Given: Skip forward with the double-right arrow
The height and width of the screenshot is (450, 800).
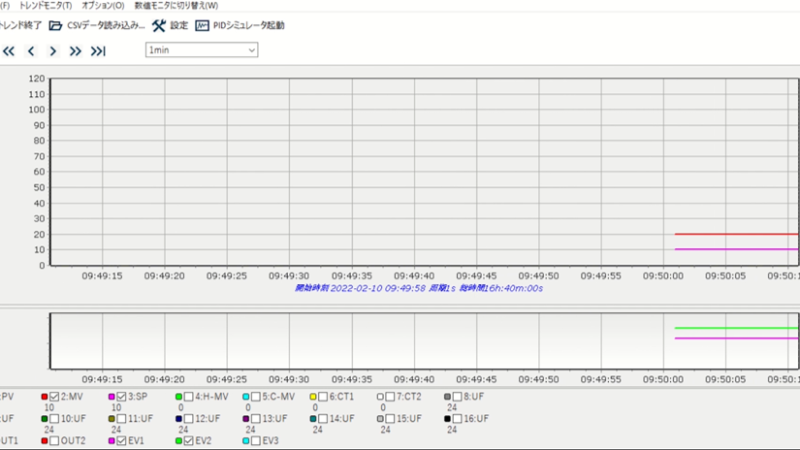Looking at the screenshot, I should coord(75,51).
